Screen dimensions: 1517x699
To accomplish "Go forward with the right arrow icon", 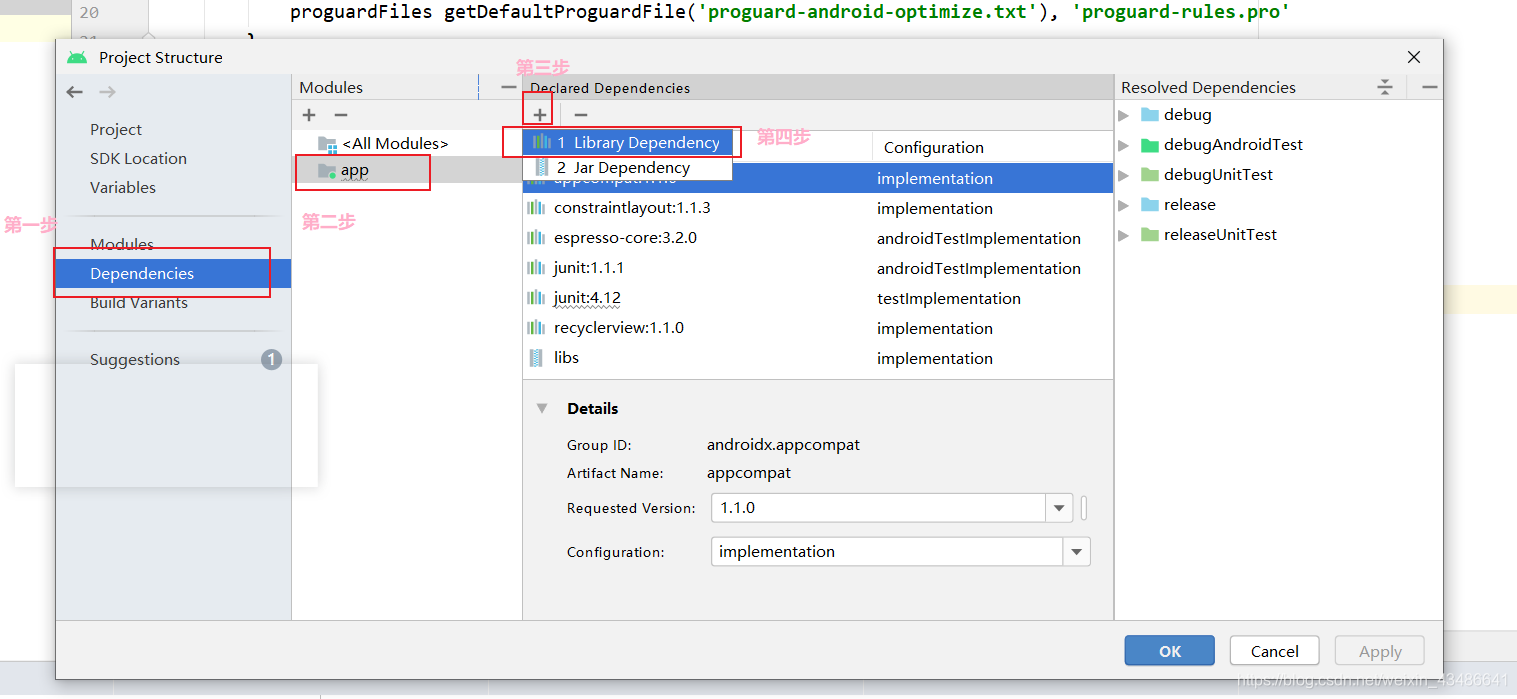I will (x=107, y=92).
